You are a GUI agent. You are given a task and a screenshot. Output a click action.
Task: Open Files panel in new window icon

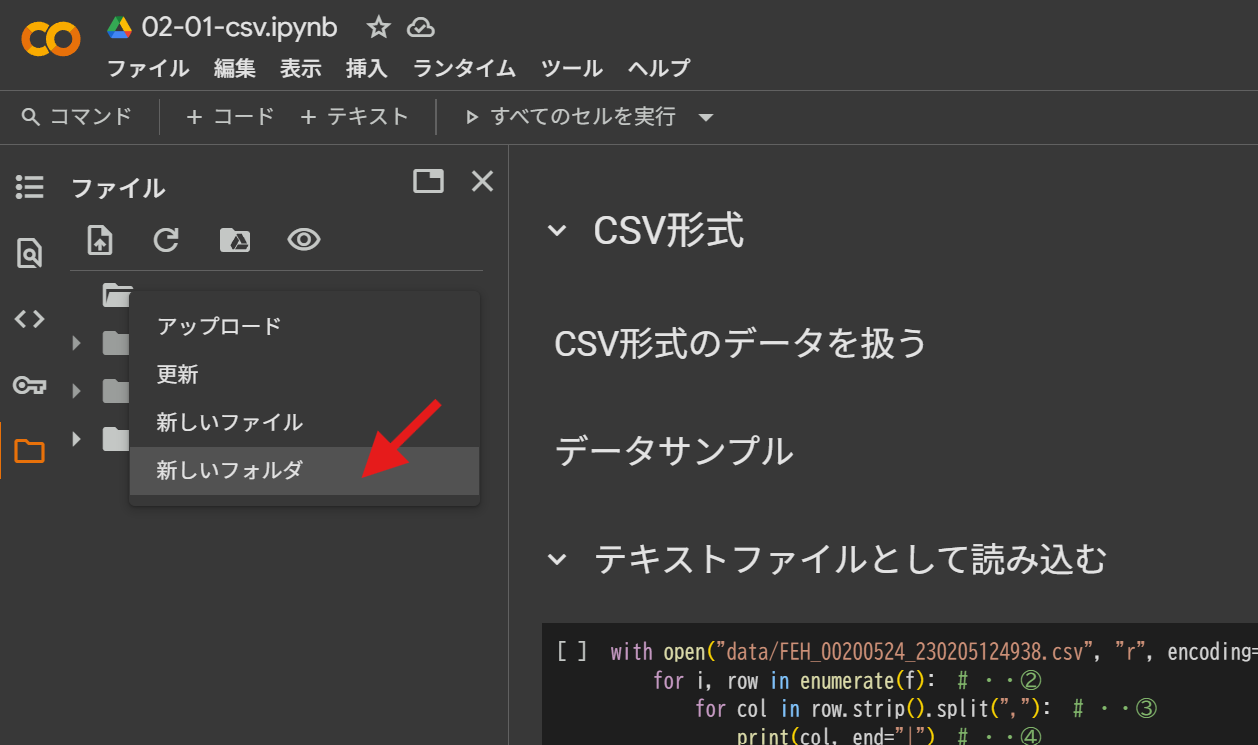tap(428, 181)
